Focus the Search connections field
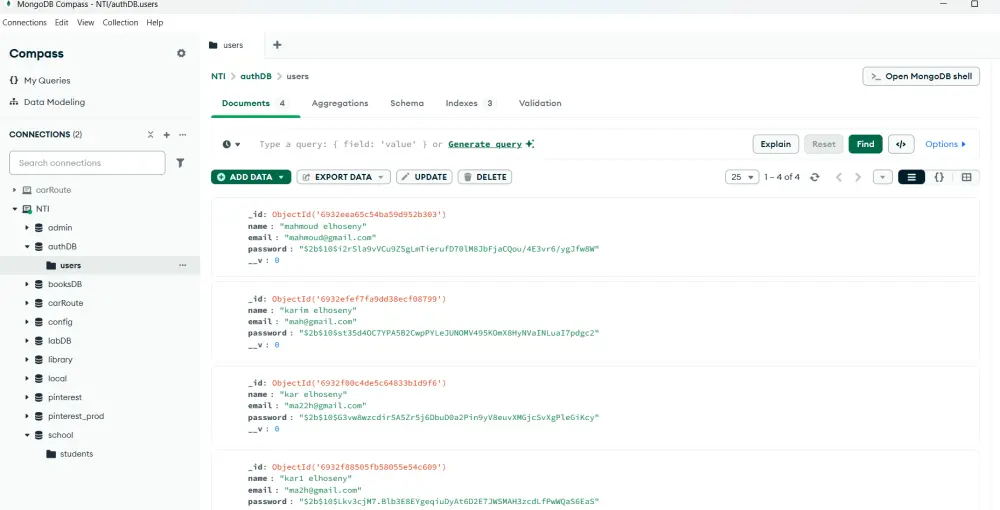 click(x=87, y=163)
